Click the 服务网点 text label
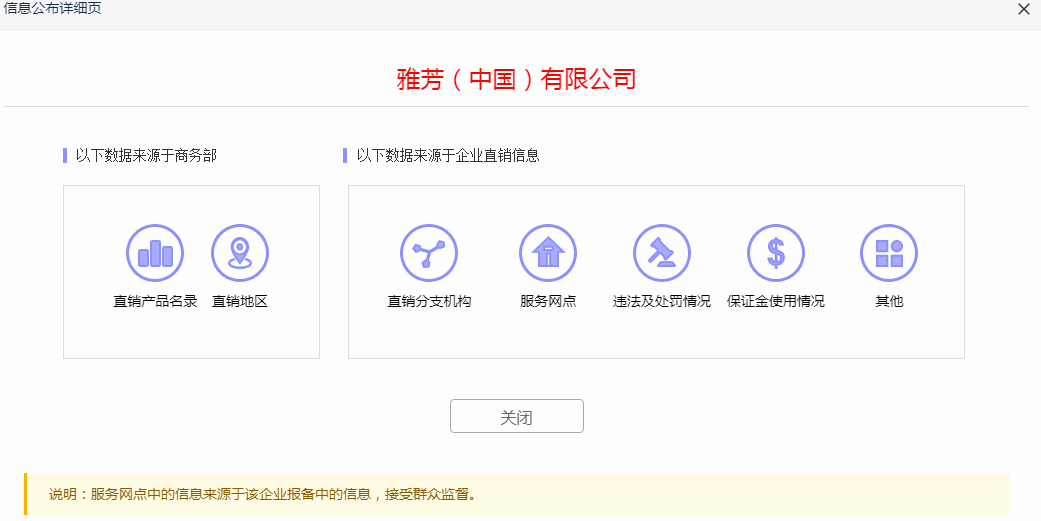Screen dimensions: 1041x521 [548, 301]
